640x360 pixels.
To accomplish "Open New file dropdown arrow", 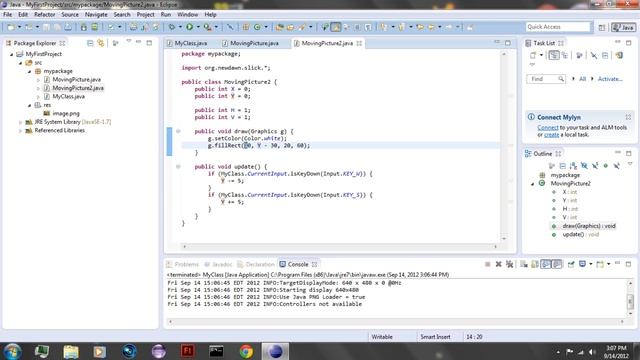I will [x=19, y=27].
